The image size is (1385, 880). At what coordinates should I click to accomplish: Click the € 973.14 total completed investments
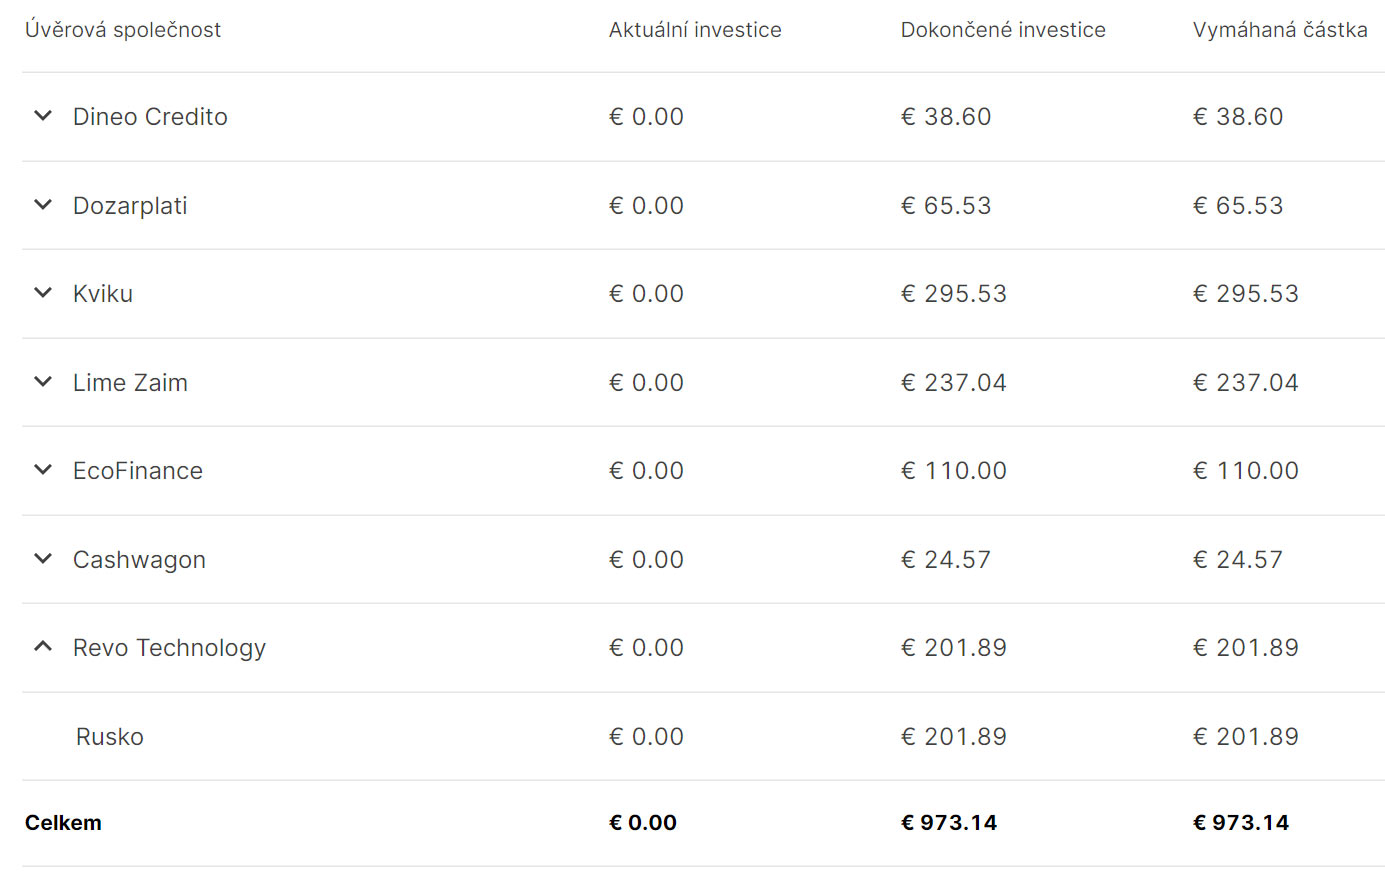coord(949,823)
